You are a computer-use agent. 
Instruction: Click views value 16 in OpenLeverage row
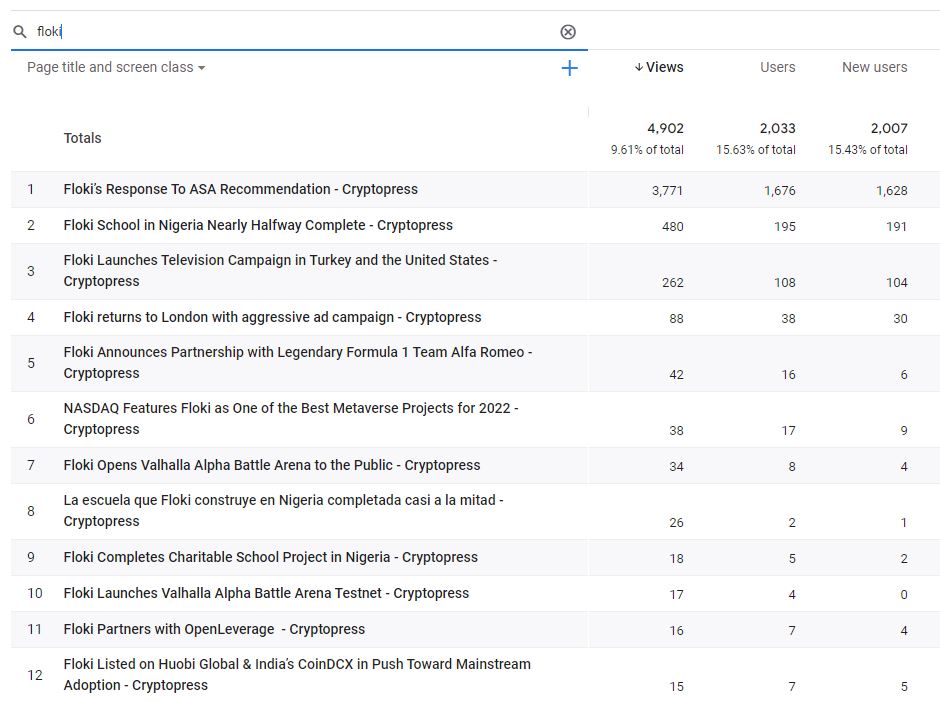tap(676, 631)
